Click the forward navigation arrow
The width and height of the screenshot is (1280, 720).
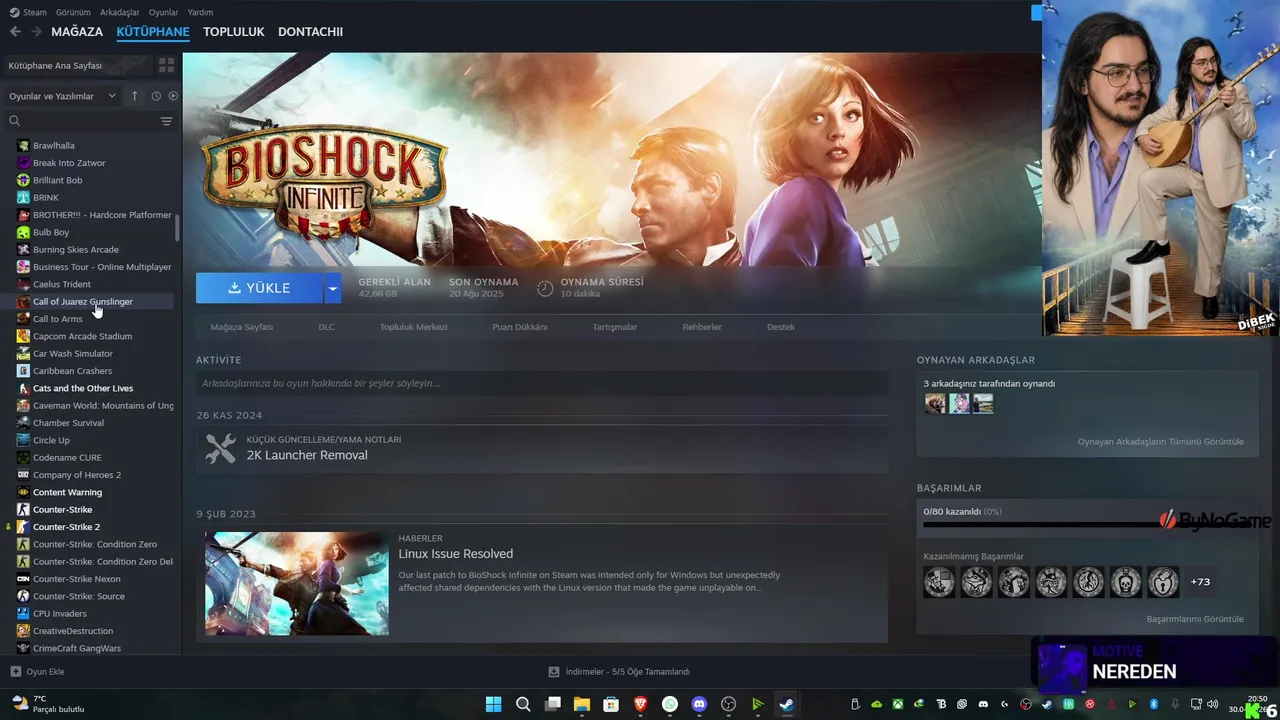[36, 32]
